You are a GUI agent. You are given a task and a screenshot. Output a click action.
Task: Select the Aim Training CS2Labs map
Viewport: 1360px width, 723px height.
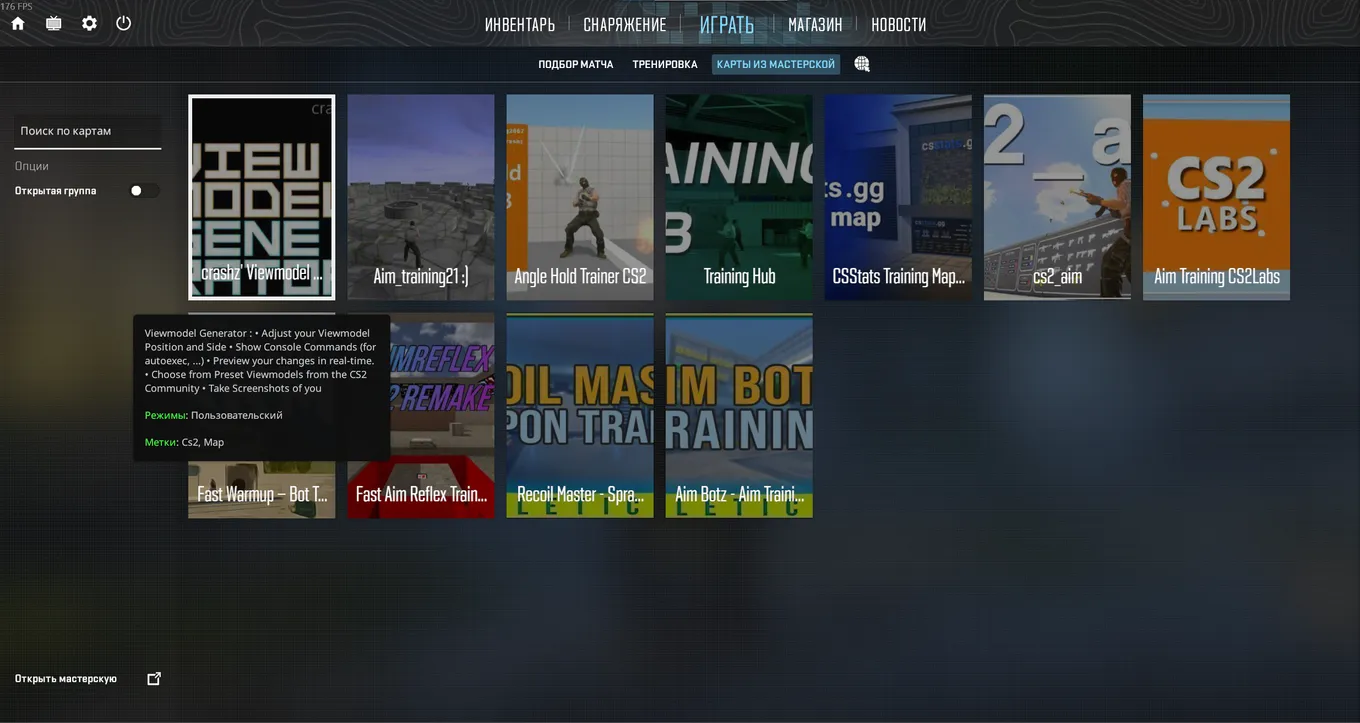[1216, 197]
